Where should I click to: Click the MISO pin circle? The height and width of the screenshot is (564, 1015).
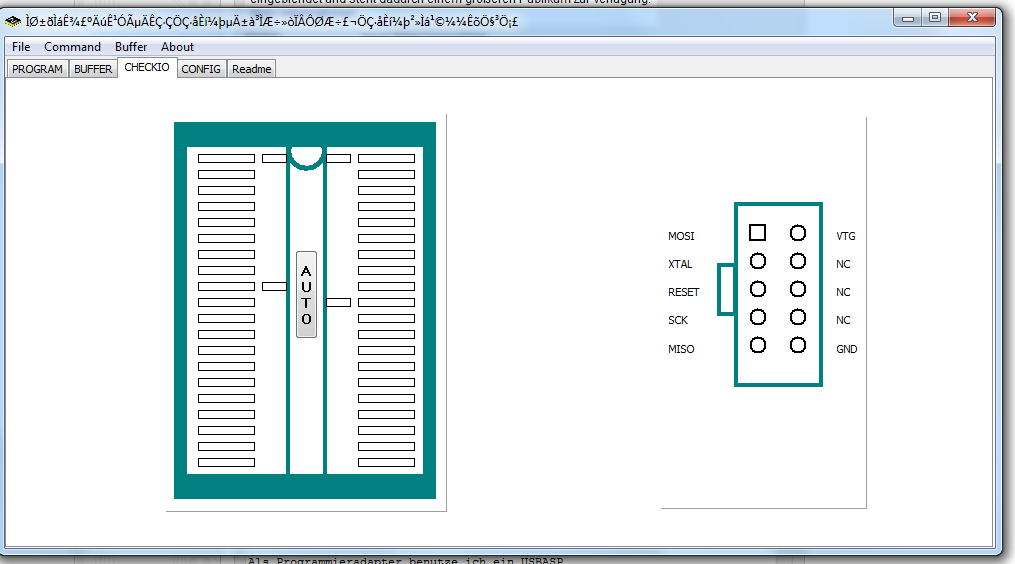tap(757, 345)
